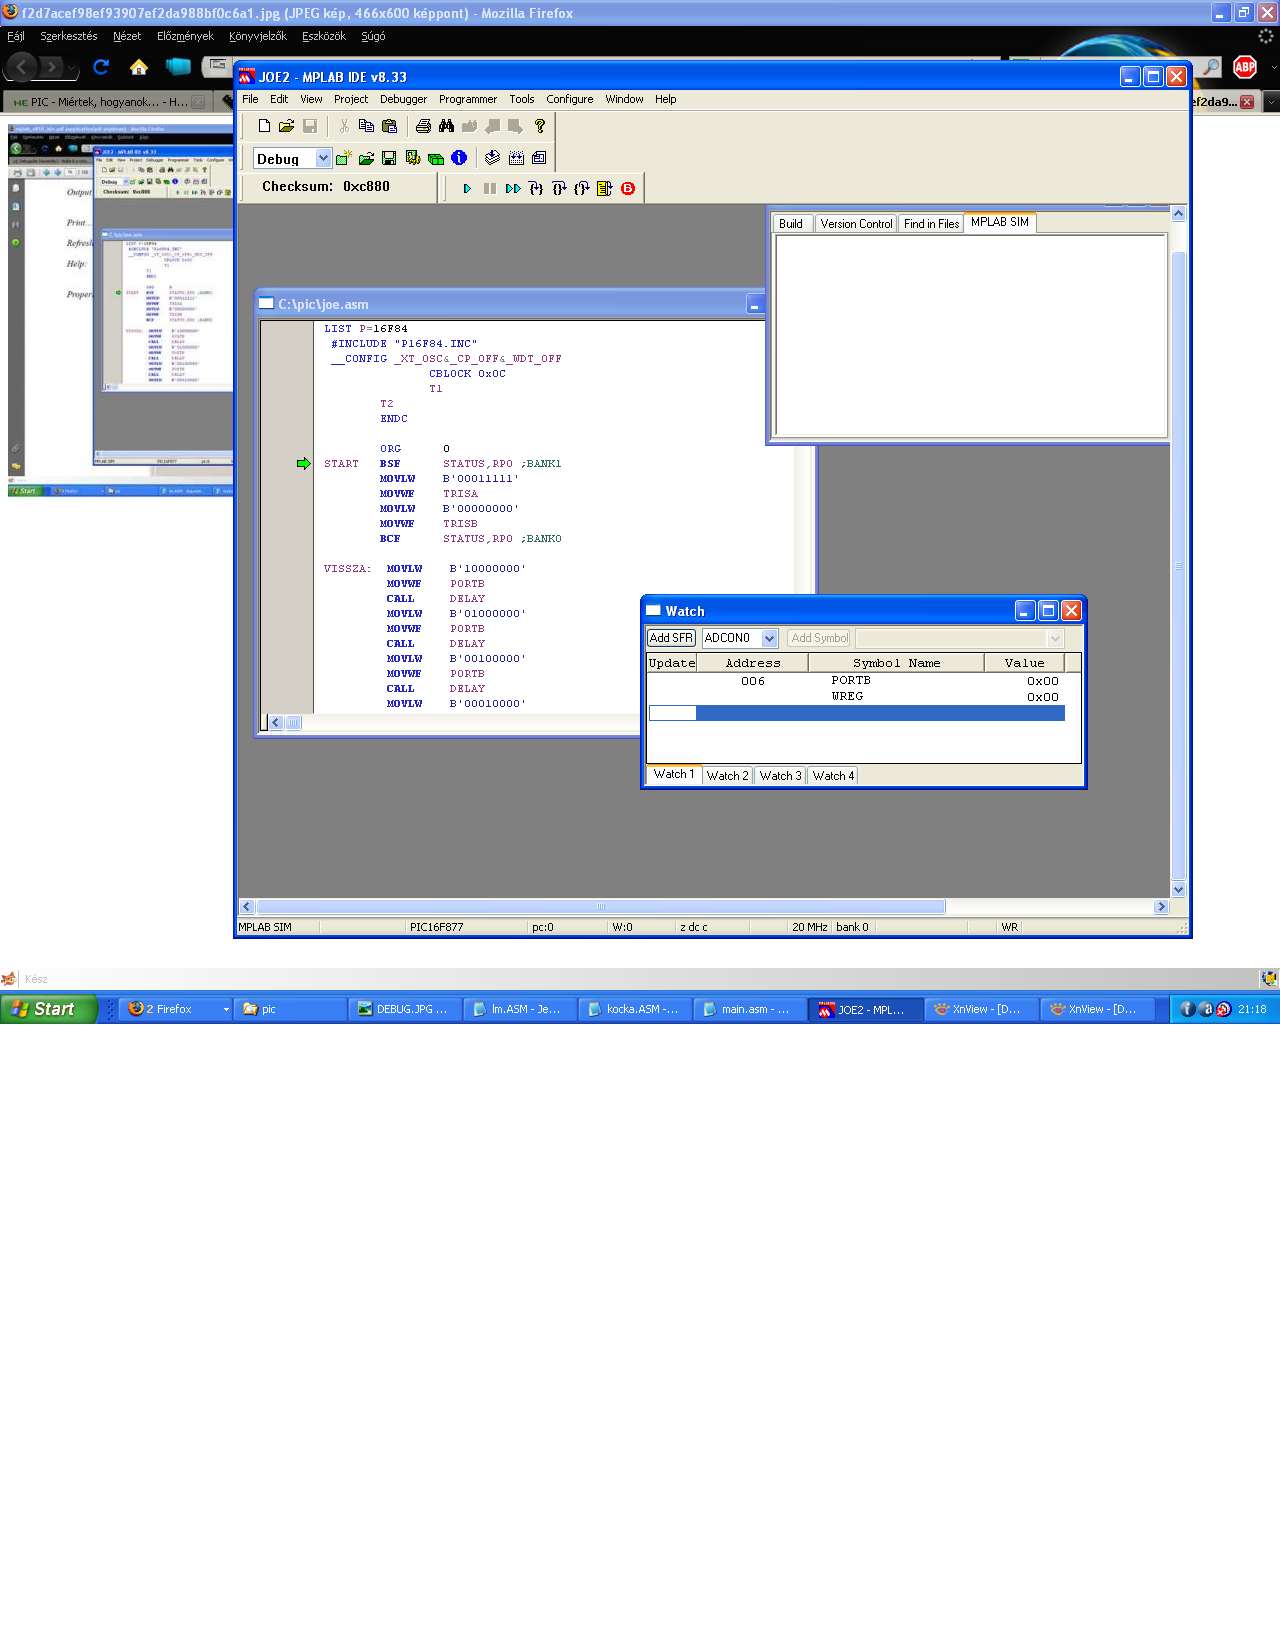Select the PORTB row in Watch table

point(856,681)
